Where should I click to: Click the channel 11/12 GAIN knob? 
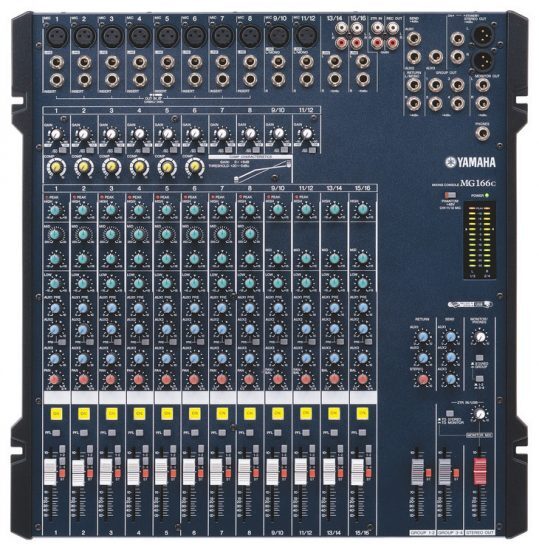tap(306, 134)
